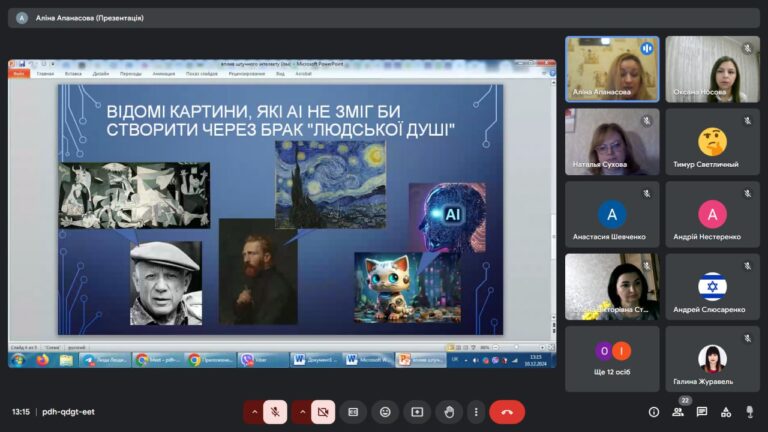Turn on the camera in Meet
Image resolution: width=768 pixels, height=432 pixels.
click(323, 412)
